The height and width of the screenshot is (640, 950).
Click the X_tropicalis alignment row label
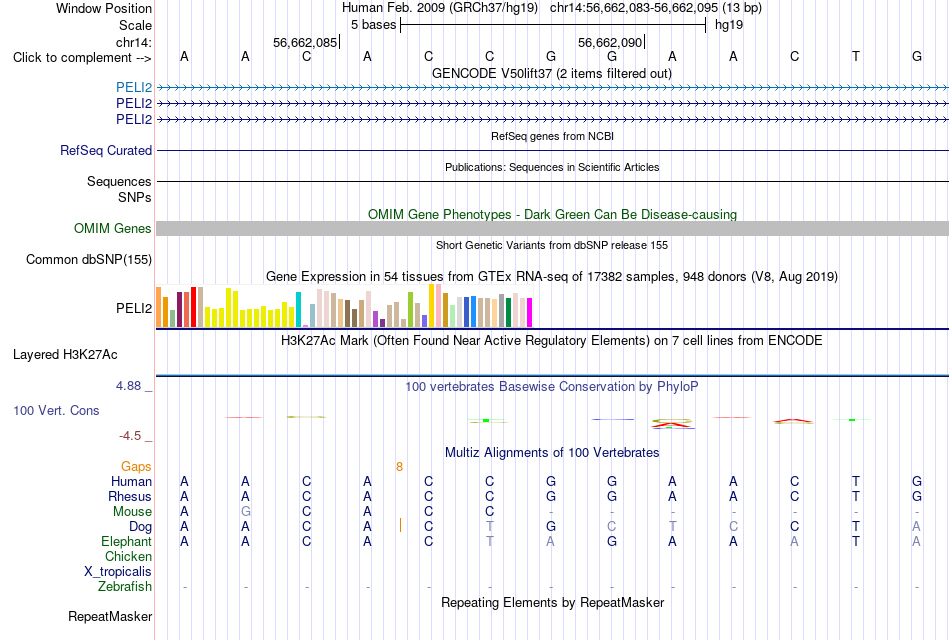tap(118, 572)
